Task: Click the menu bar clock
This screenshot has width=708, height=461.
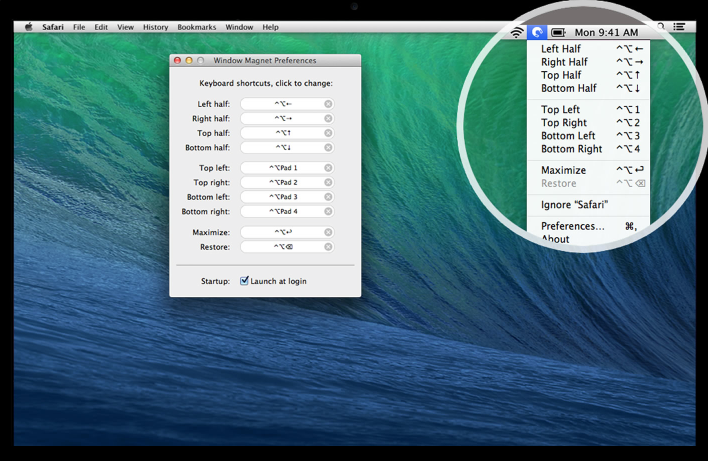Action: click(x=606, y=33)
